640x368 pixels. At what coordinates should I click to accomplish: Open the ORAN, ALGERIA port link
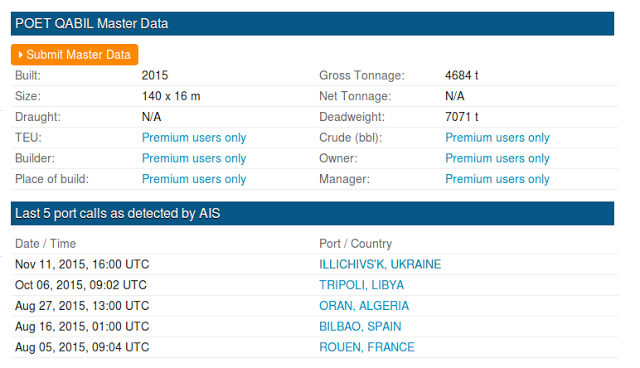[x=364, y=306]
